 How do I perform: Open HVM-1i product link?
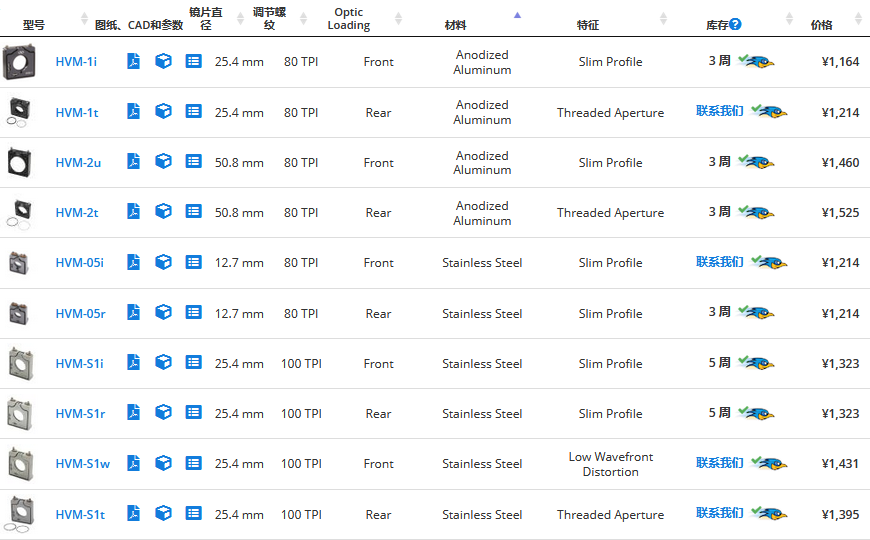point(76,62)
